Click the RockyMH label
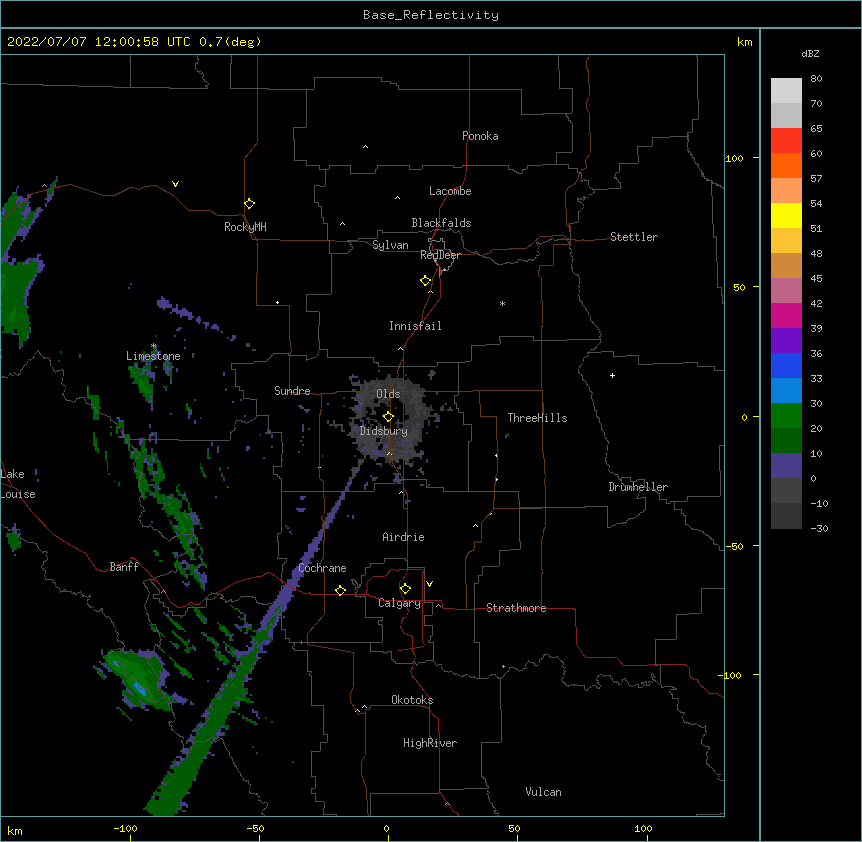This screenshot has width=862, height=842. click(x=245, y=227)
